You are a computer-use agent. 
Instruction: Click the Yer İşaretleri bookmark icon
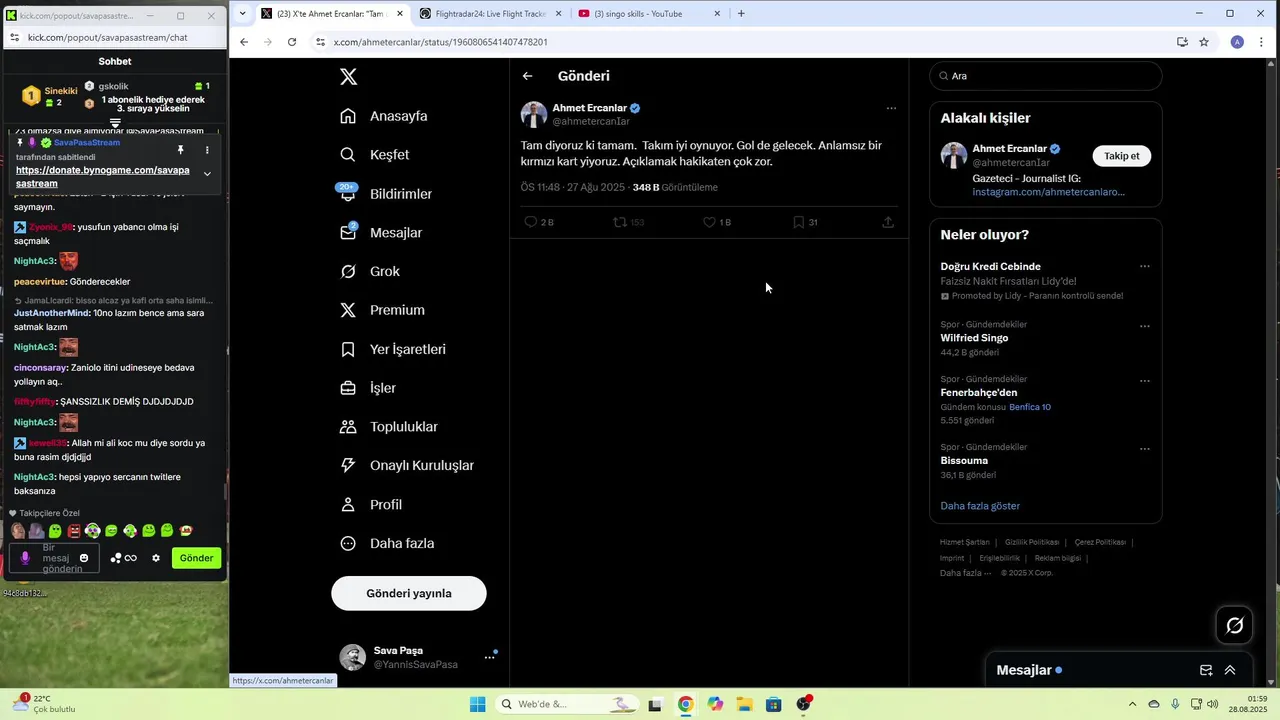tap(348, 350)
